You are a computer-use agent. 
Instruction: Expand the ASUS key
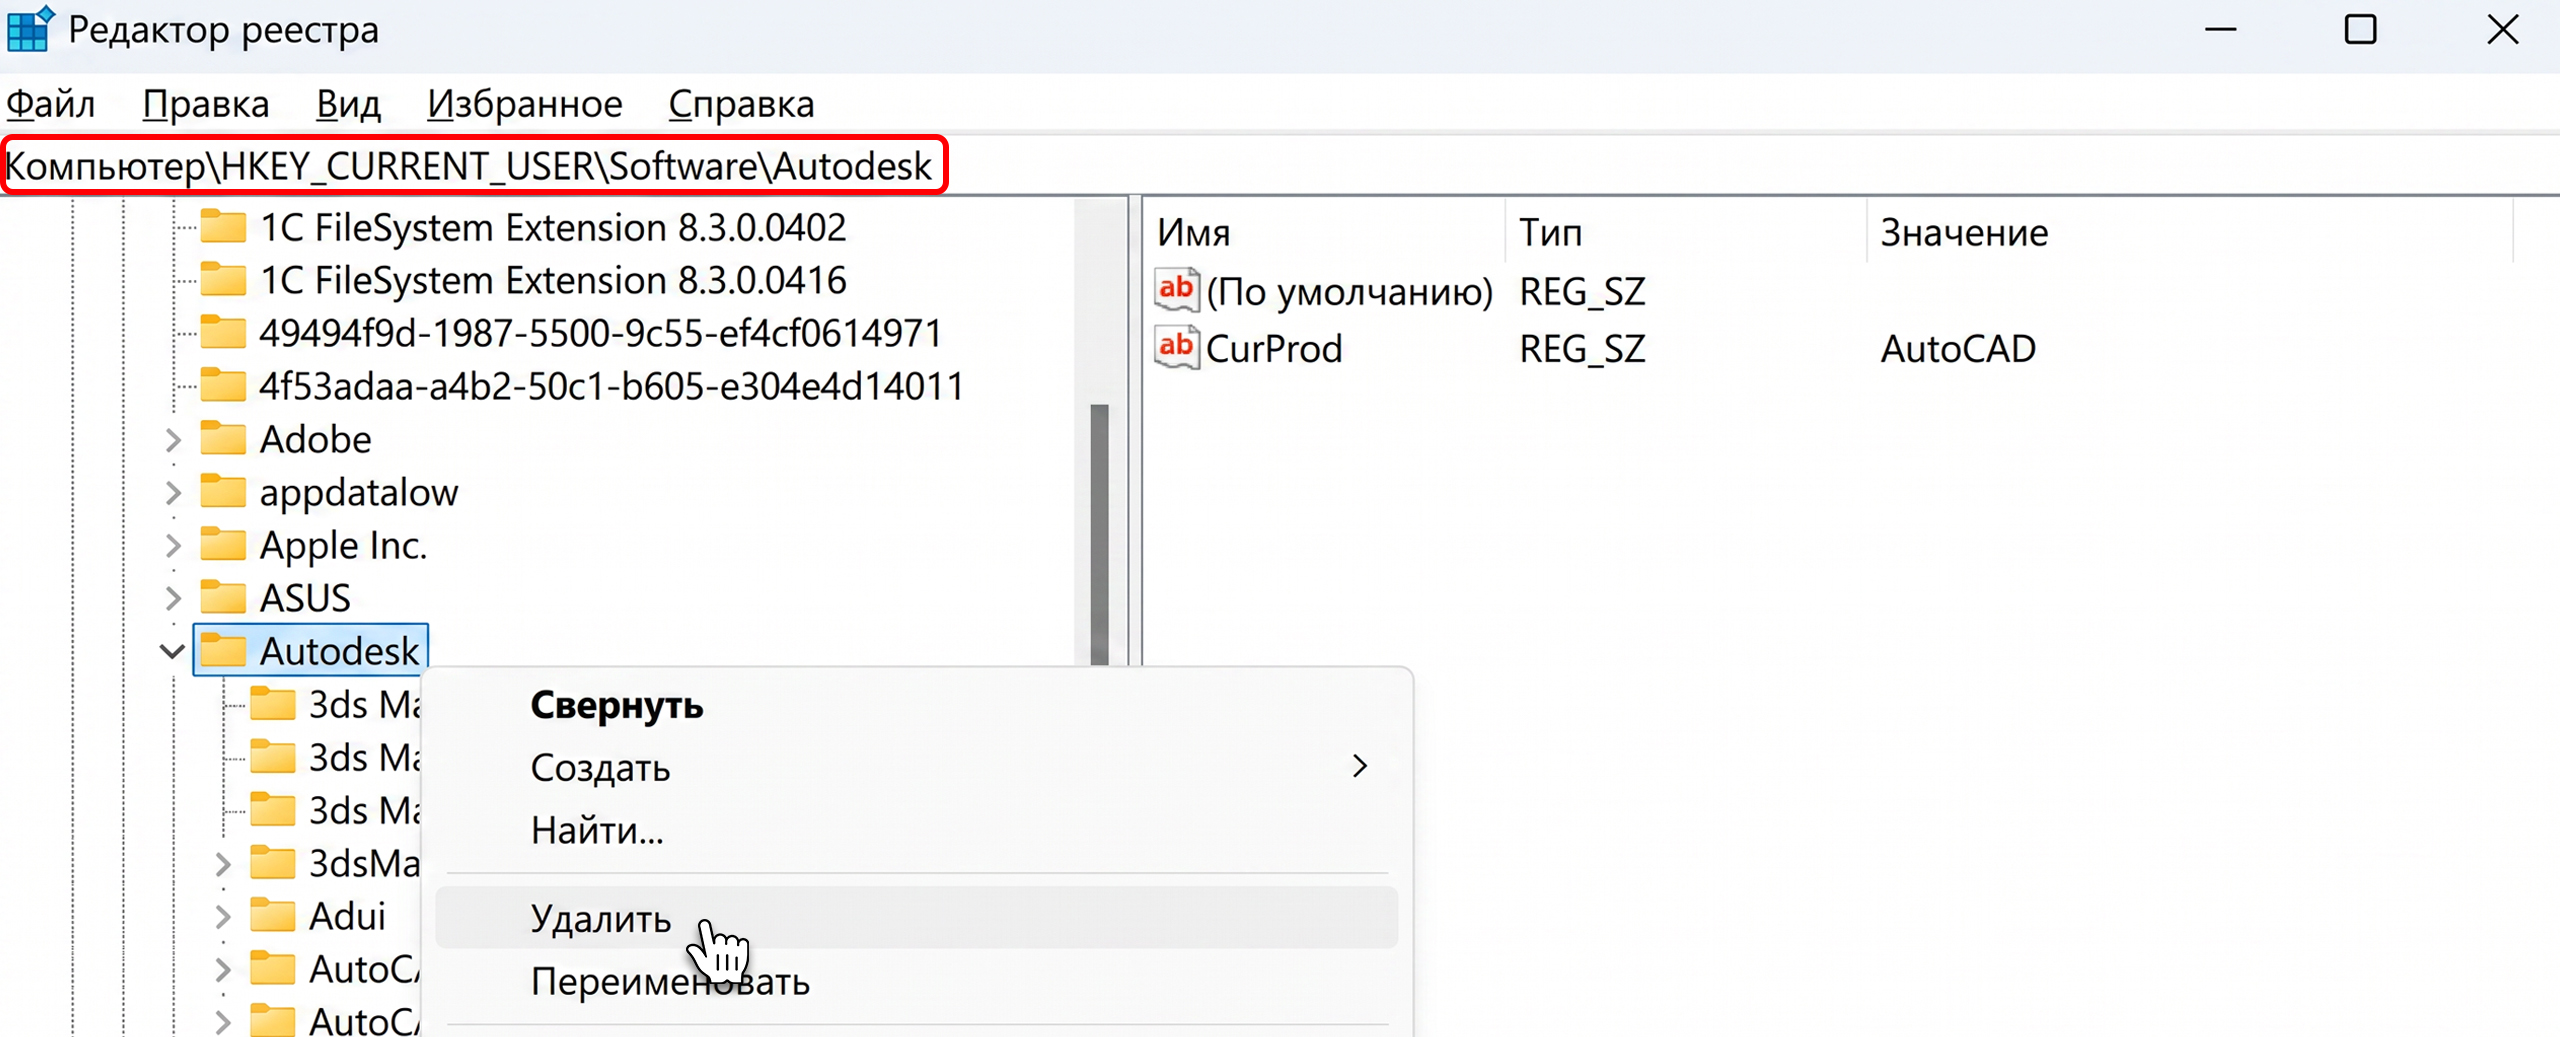point(173,599)
